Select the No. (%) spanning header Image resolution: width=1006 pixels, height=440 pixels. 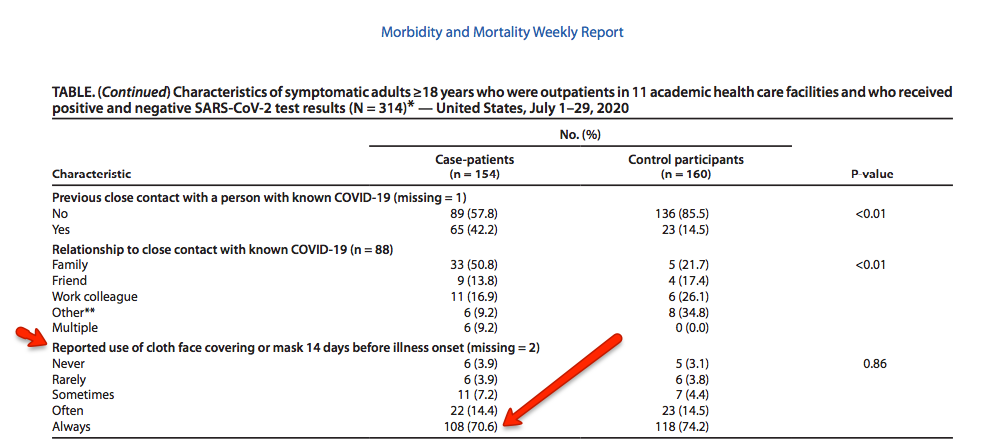pyautogui.click(x=580, y=132)
